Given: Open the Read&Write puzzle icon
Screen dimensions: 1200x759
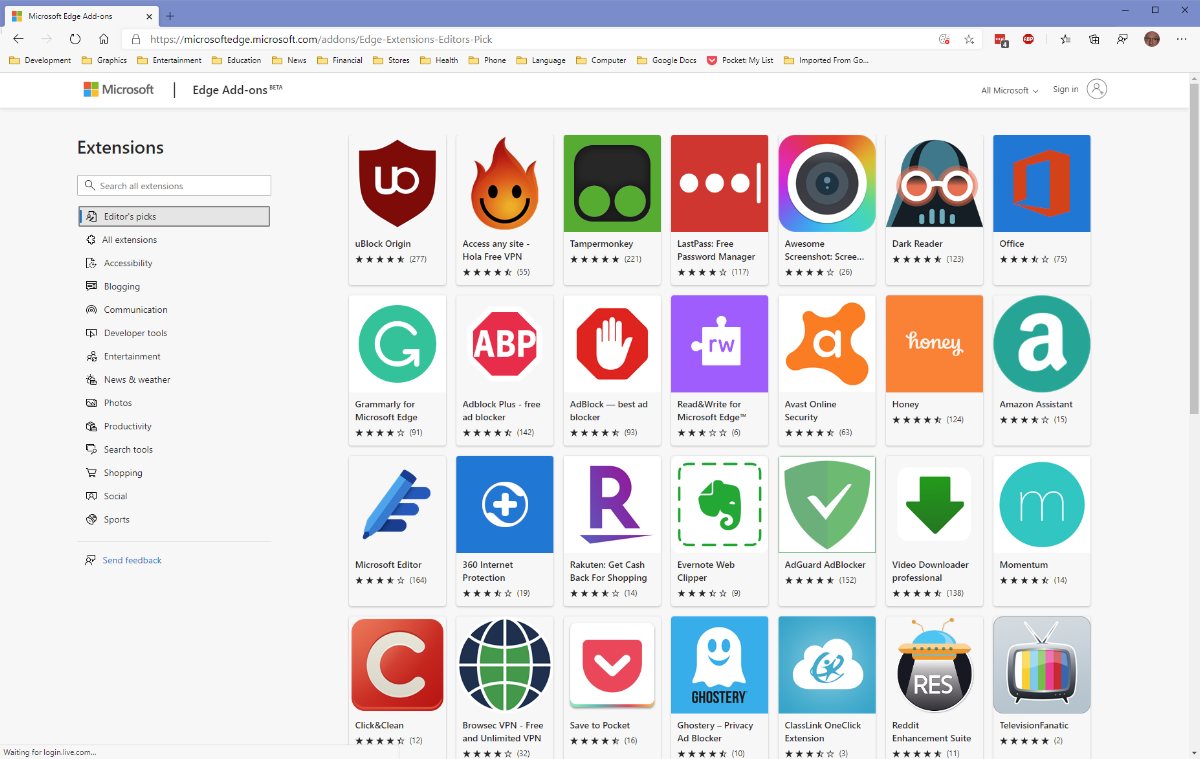Looking at the screenshot, I should point(720,344).
